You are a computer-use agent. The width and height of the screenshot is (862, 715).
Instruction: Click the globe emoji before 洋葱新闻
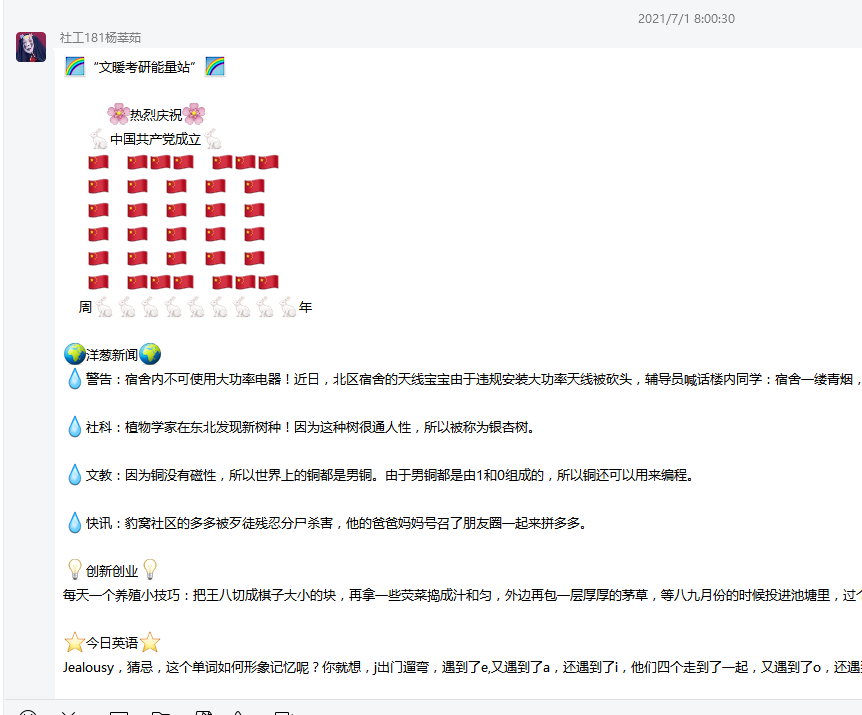tap(74, 354)
